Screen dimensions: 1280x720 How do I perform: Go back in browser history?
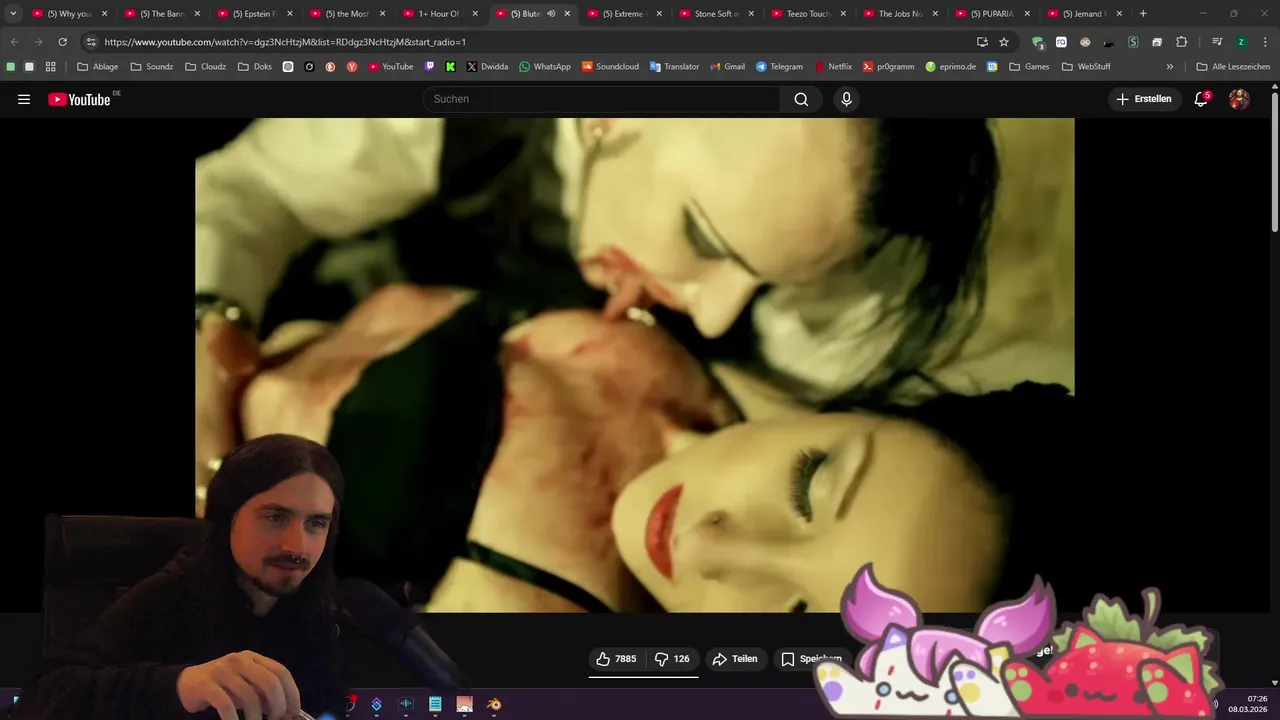[14, 42]
